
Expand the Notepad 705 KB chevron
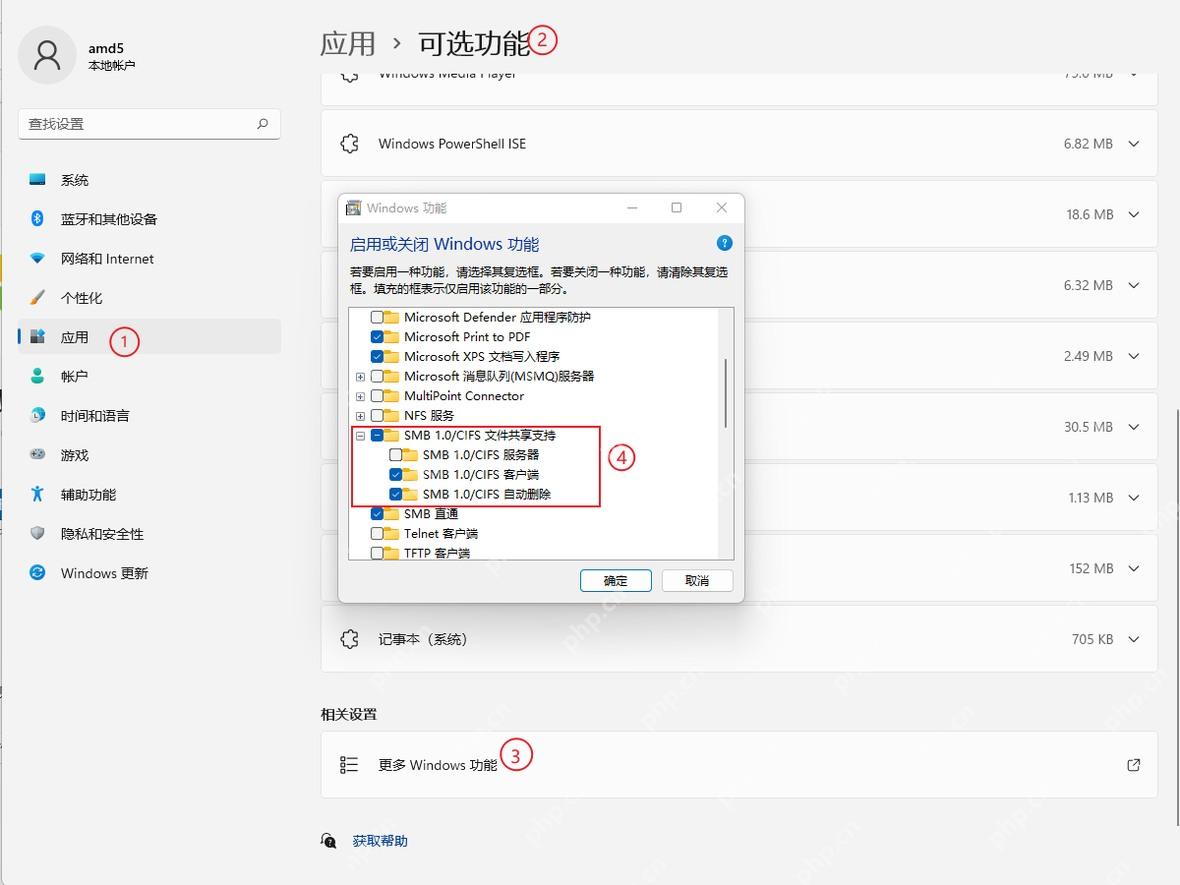tap(1133, 639)
